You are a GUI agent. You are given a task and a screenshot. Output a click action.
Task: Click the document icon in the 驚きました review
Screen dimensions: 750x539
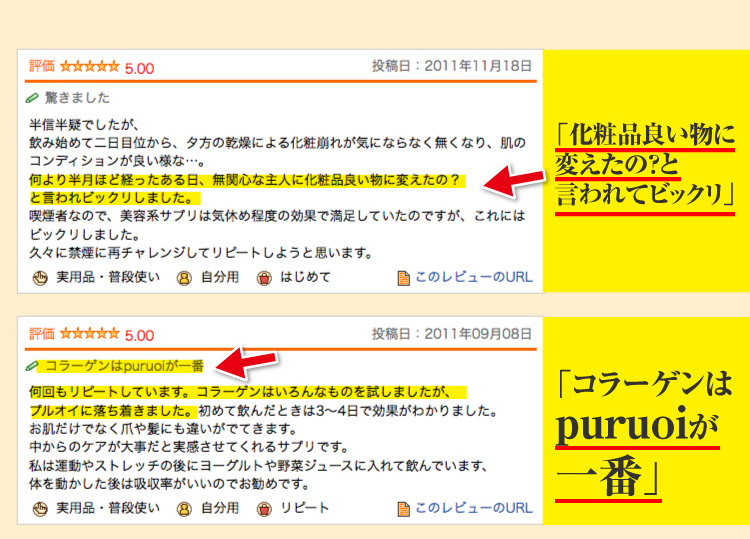404,277
